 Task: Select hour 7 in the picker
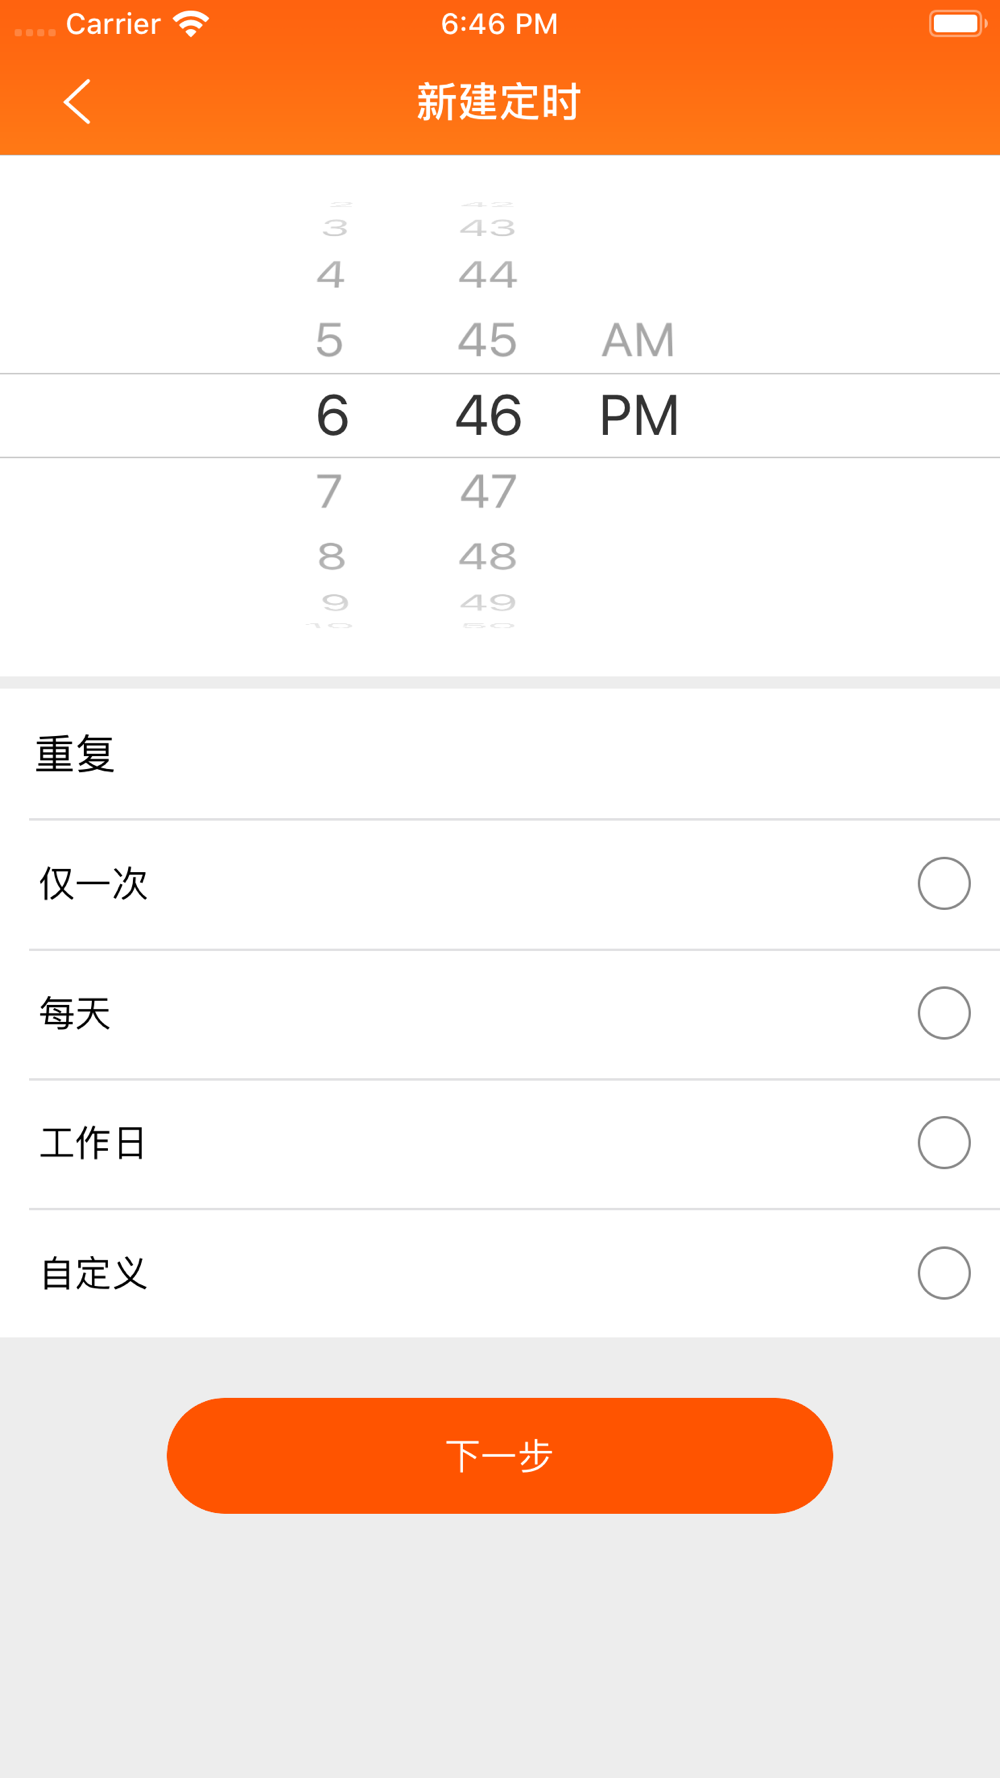[x=330, y=492]
